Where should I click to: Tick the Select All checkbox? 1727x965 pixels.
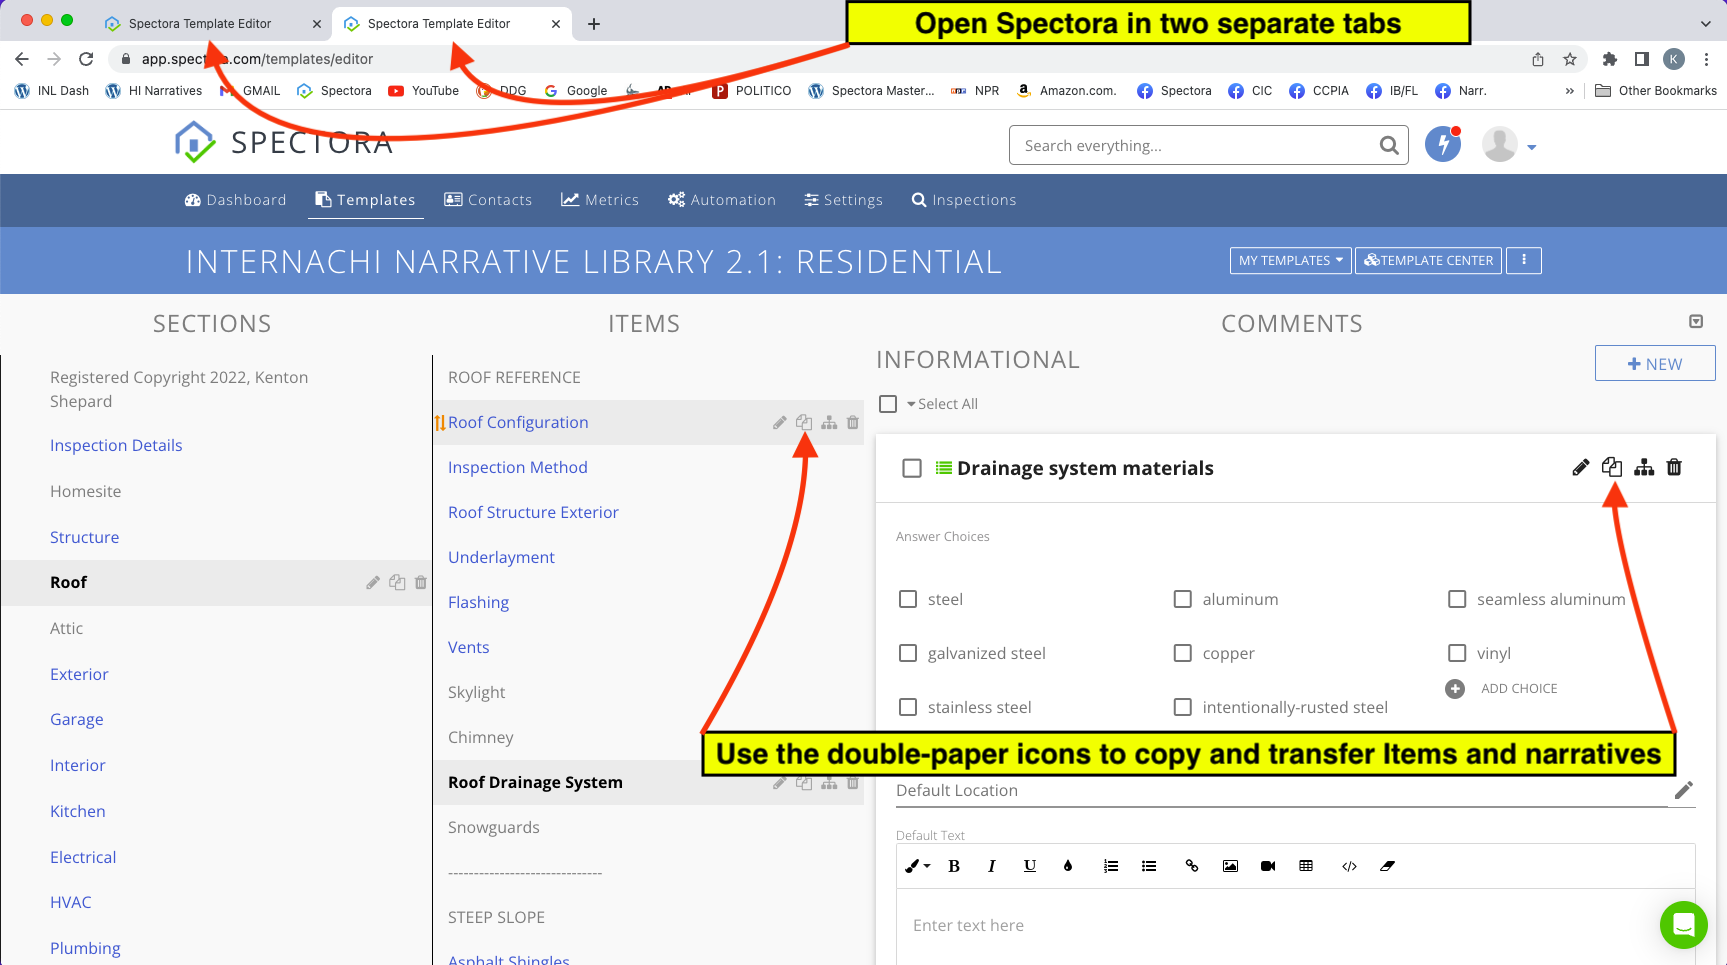click(888, 404)
